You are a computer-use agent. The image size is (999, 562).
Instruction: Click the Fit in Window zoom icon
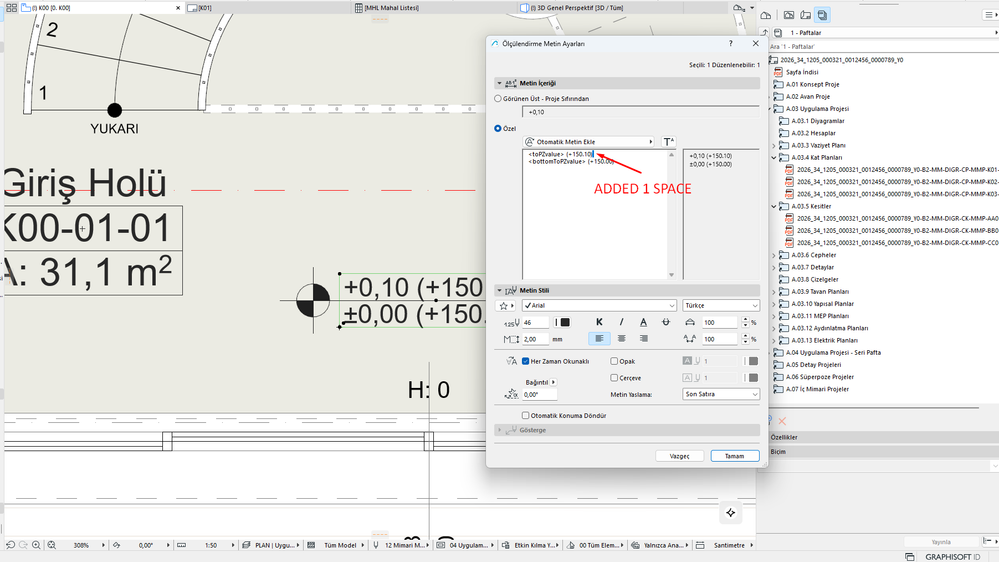click(x=52, y=545)
